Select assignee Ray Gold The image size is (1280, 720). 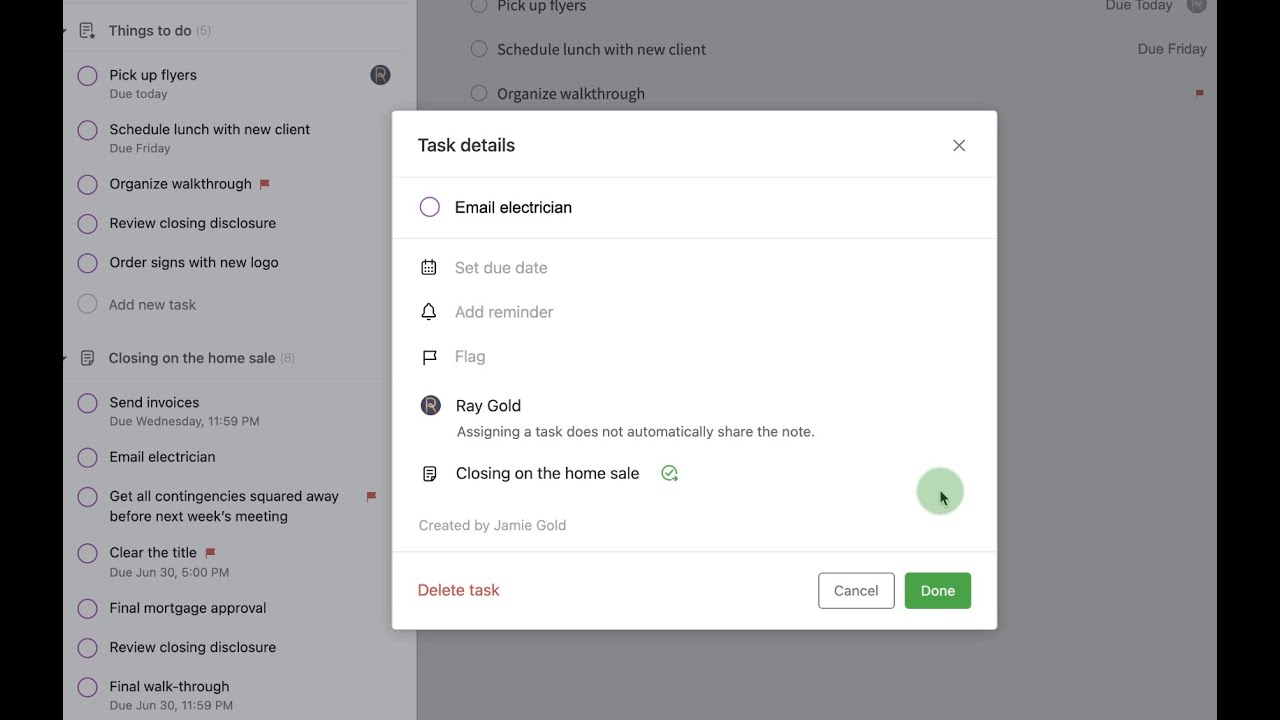pyautogui.click(x=488, y=406)
